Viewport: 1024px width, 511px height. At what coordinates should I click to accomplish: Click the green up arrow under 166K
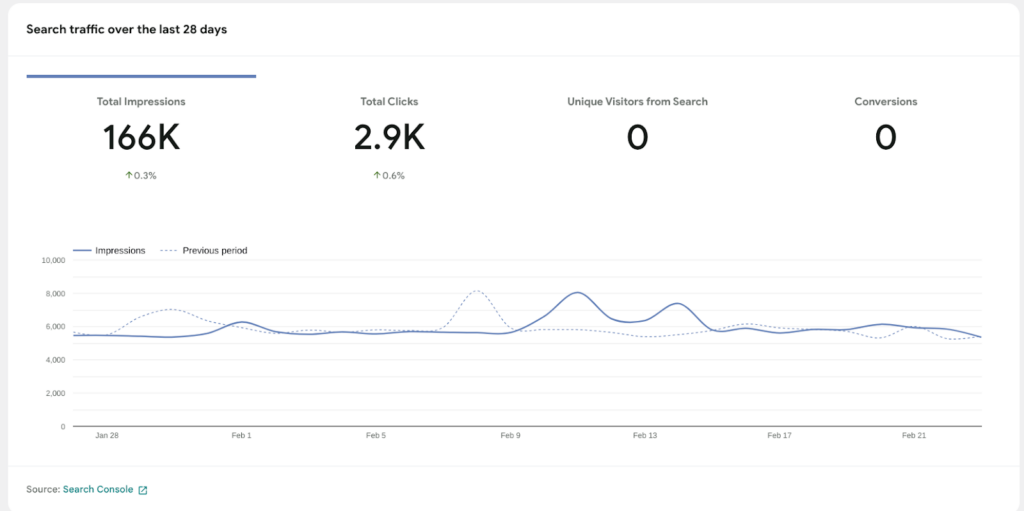pos(128,176)
